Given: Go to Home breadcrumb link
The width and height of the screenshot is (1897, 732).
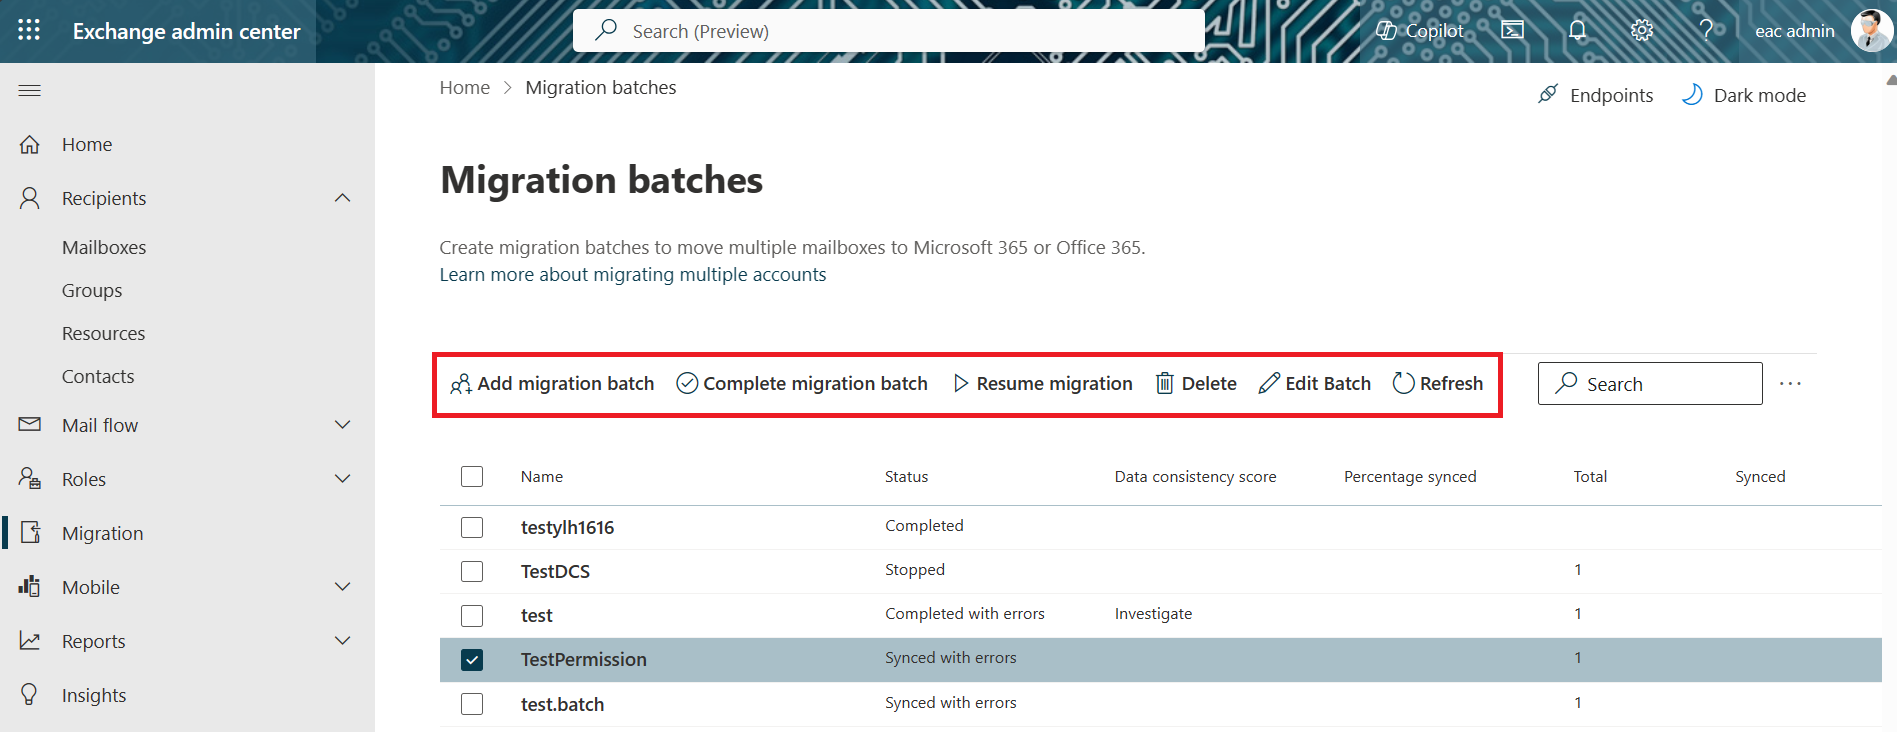Looking at the screenshot, I should coord(465,87).
